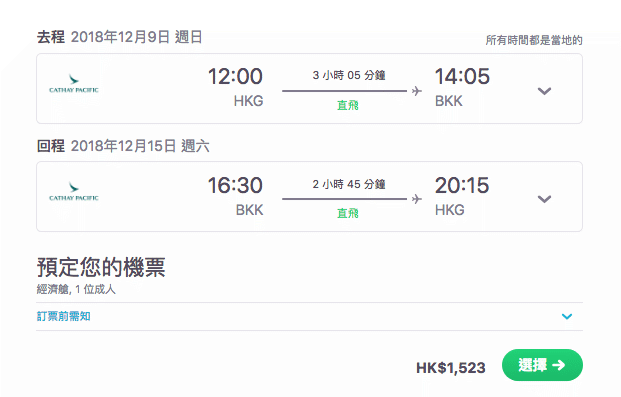
Task: Open the 訂票前需知 link
Action: coord(64,316)
